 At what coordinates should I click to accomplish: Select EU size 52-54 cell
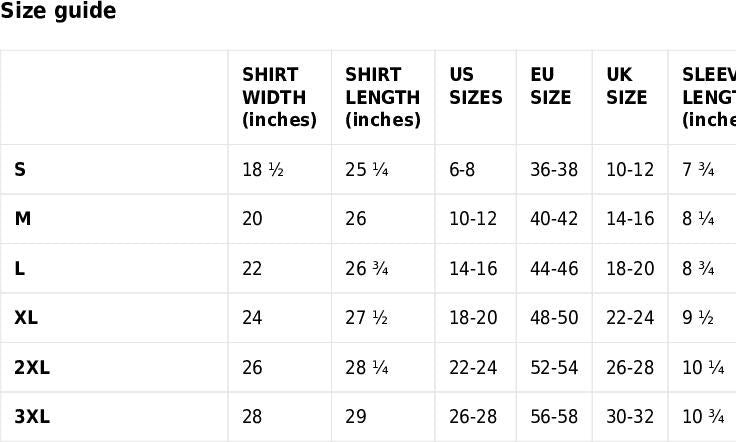[554, 368]
